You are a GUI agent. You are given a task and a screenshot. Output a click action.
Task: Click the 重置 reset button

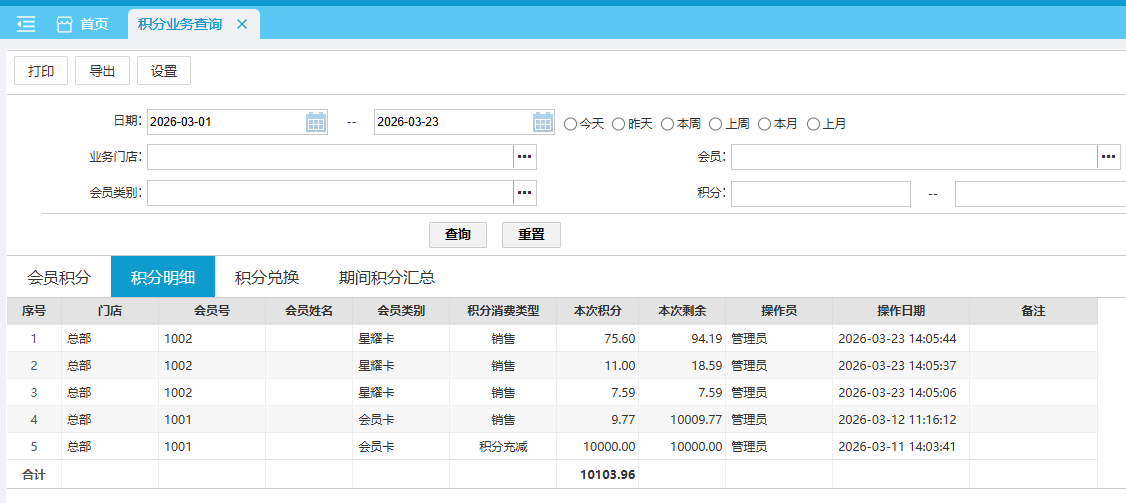click(x=531, y=235)
